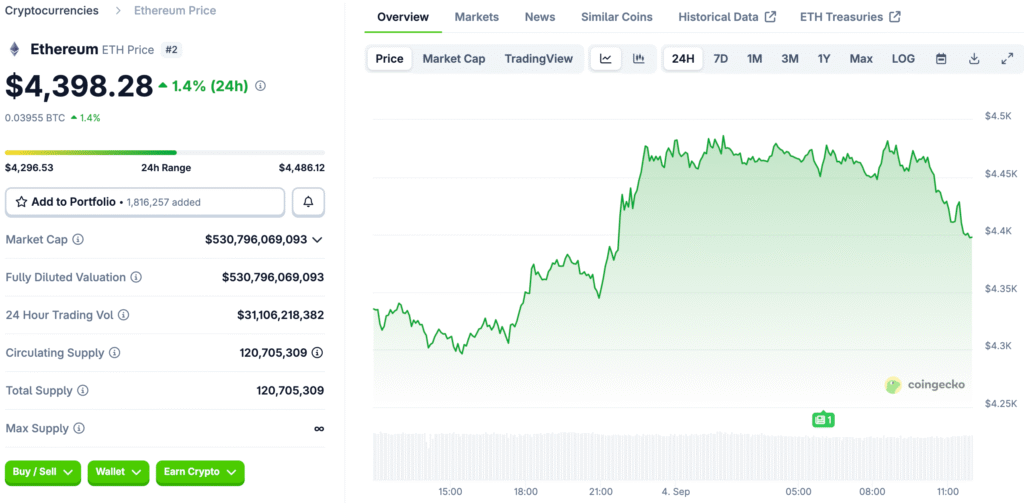This screenshot has width=1024, height=503.
Task: Click the news event marker on chart
Action: coord(822,419)
